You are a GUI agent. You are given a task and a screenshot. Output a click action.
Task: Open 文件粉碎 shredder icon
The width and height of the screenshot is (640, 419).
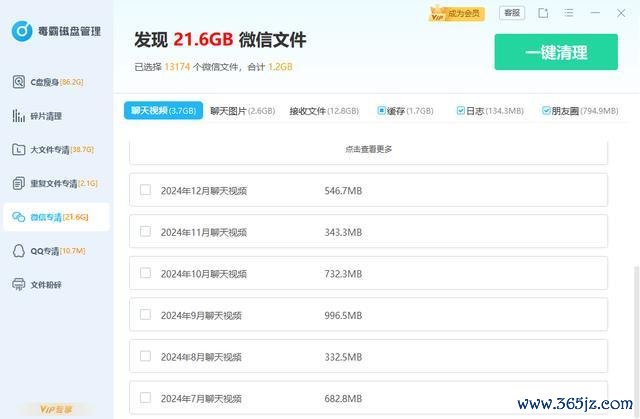pos(18,284)
